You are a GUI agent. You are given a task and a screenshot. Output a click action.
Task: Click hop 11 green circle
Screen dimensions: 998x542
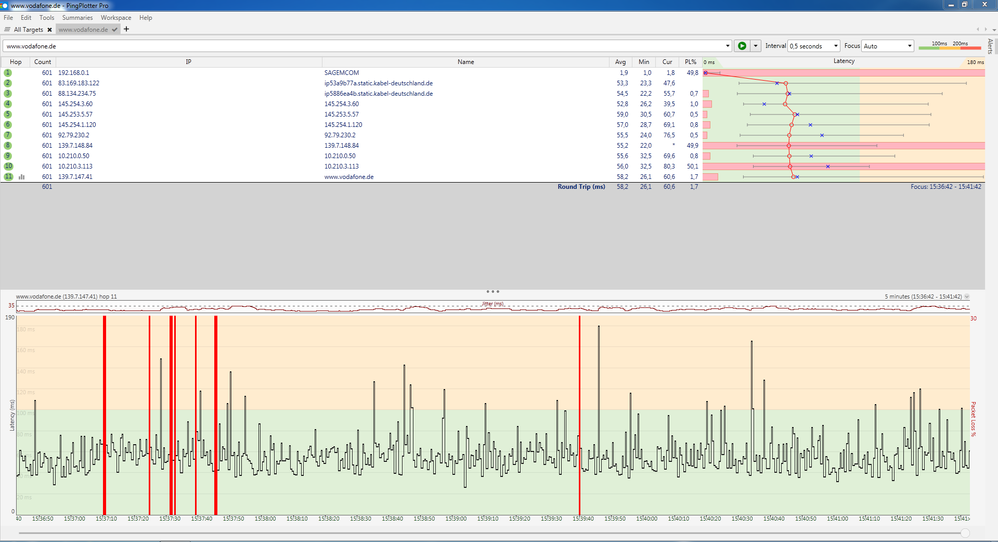pos(8,177)
